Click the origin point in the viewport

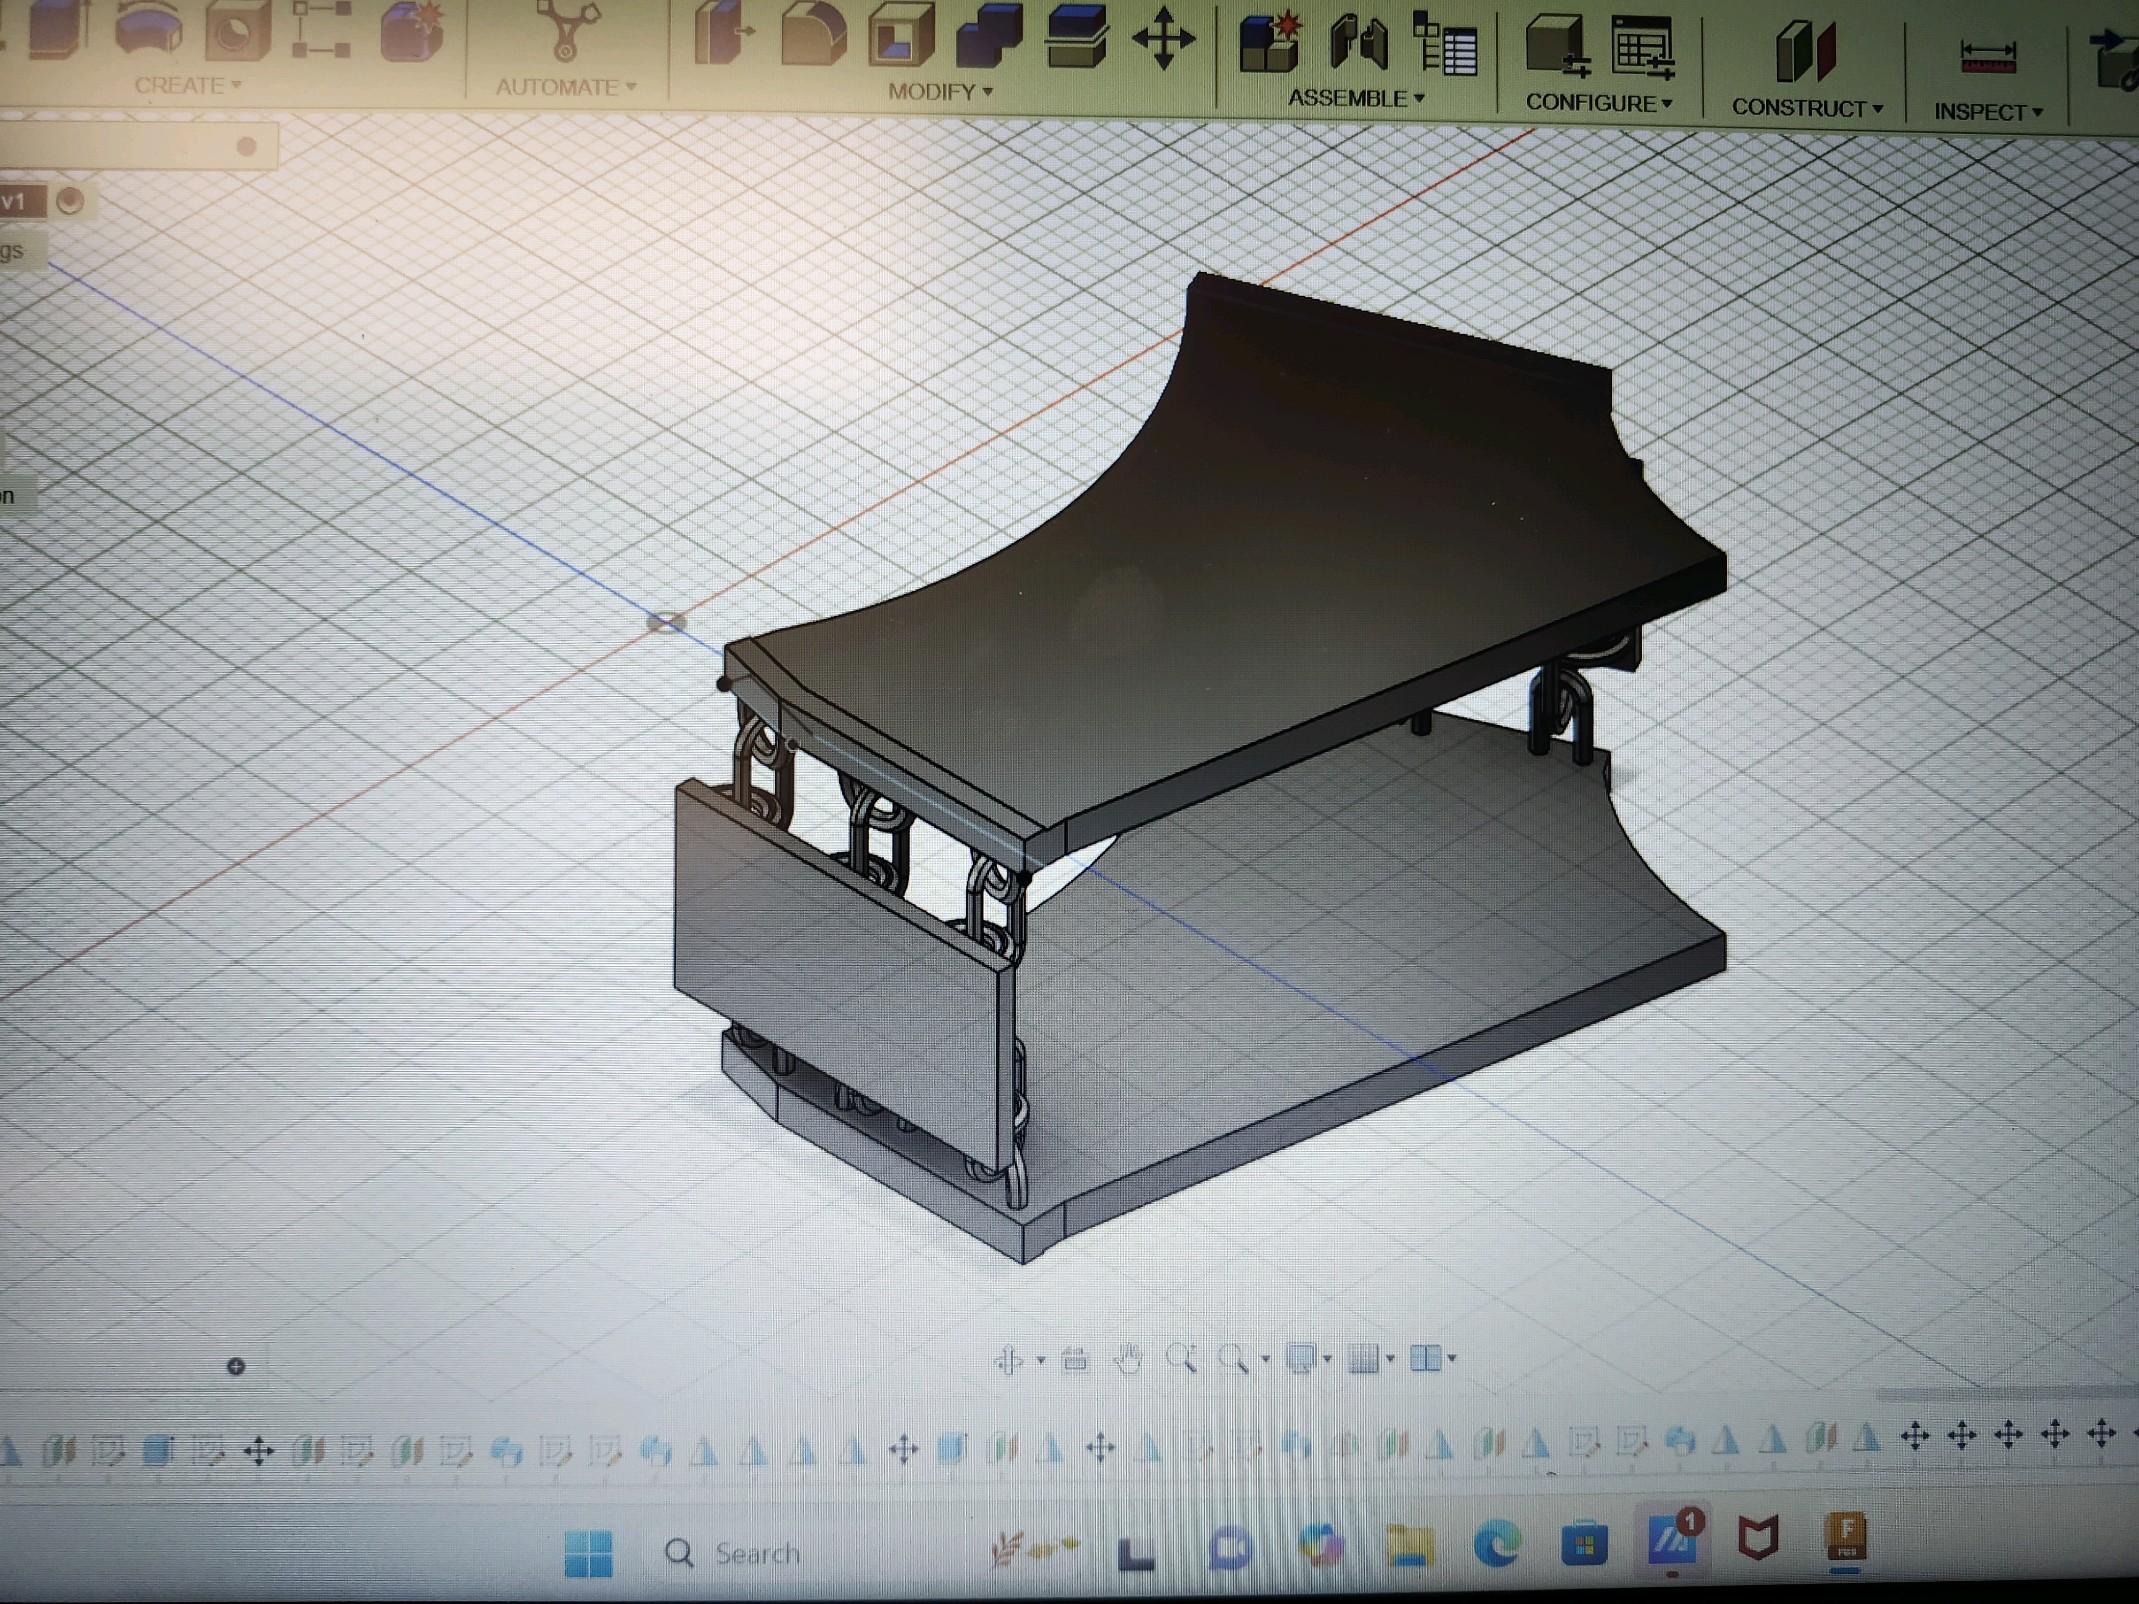[666, 623]
